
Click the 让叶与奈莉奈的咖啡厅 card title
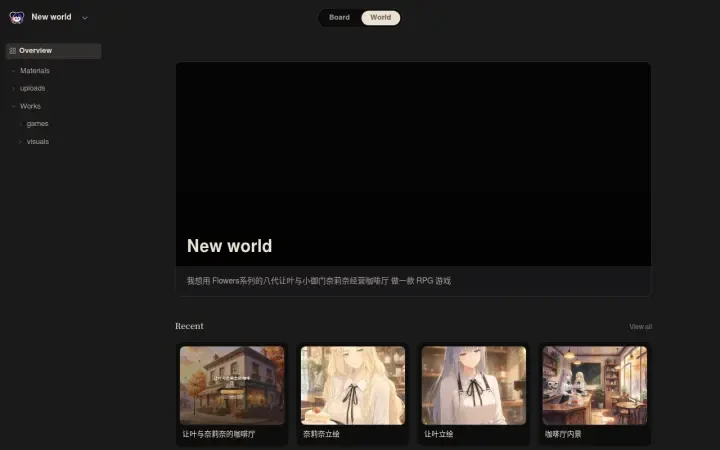point(219,434)
